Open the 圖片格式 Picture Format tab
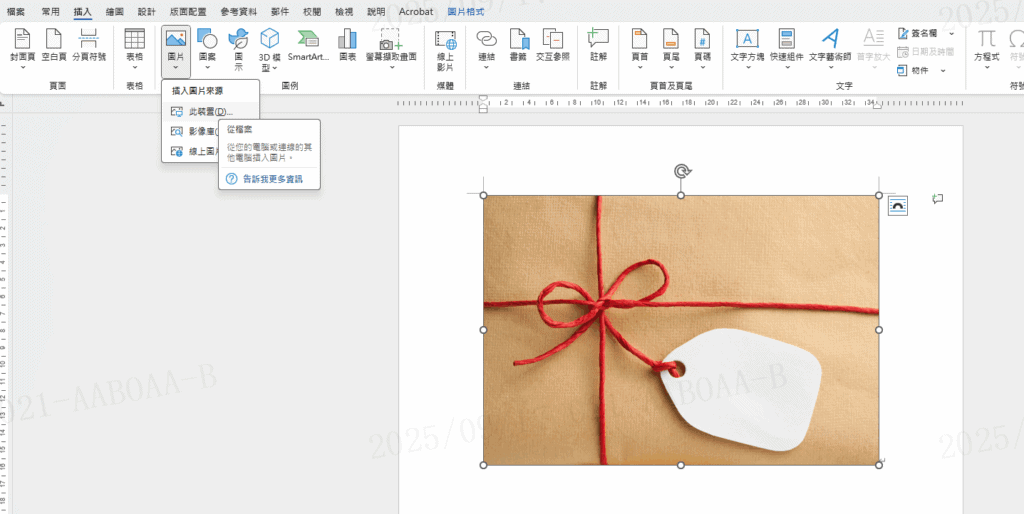 tap(468, 11)
